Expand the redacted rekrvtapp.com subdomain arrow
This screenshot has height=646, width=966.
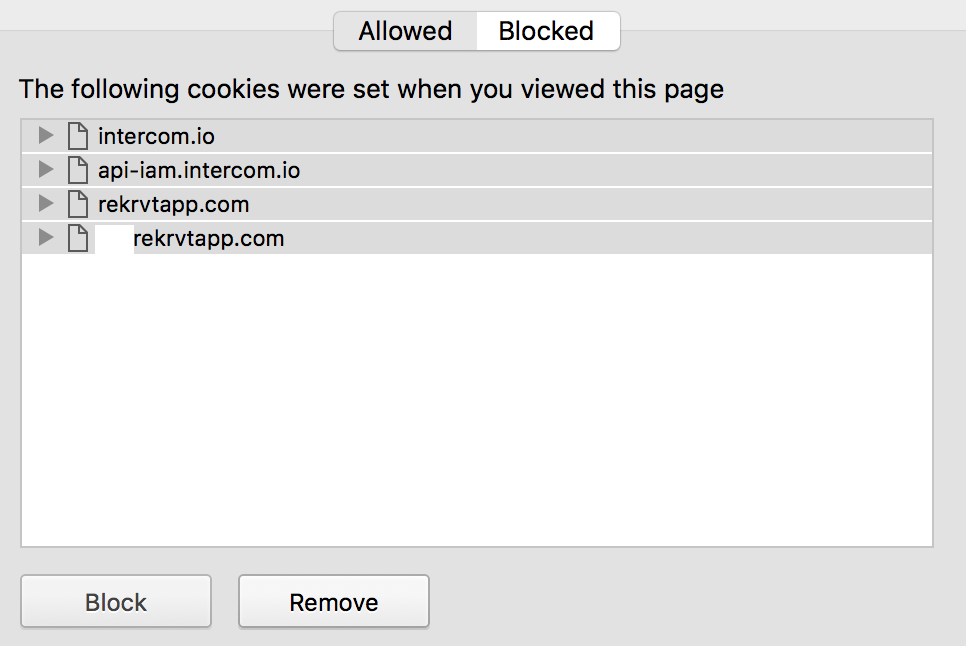[45, 238]
